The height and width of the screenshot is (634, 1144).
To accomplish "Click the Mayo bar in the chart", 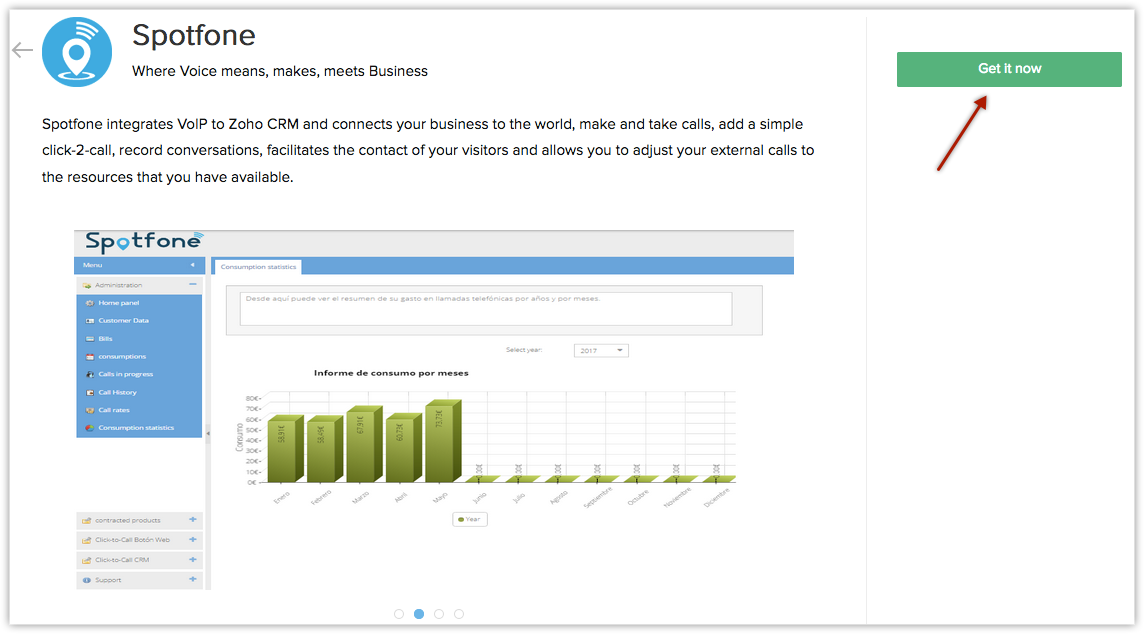I will (x=443, y=441).
